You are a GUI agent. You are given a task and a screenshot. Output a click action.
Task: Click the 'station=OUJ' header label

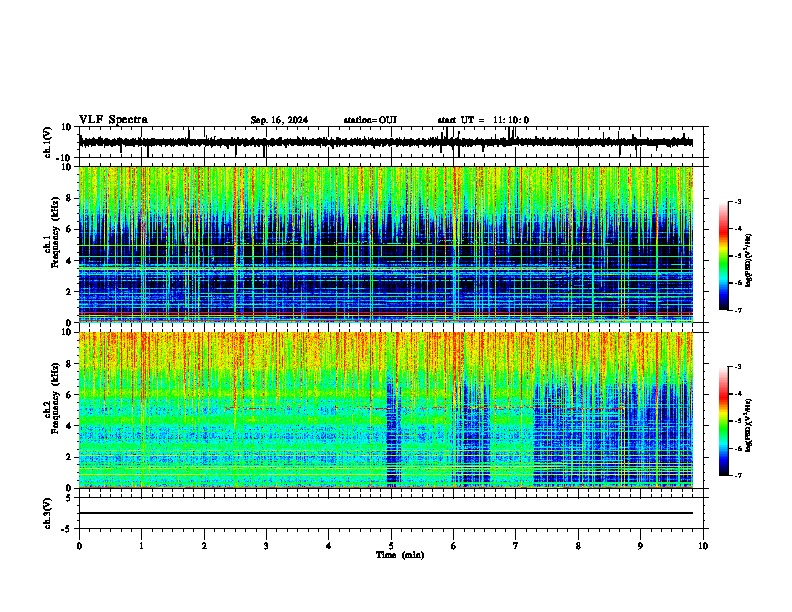click(x=370, y=120)
